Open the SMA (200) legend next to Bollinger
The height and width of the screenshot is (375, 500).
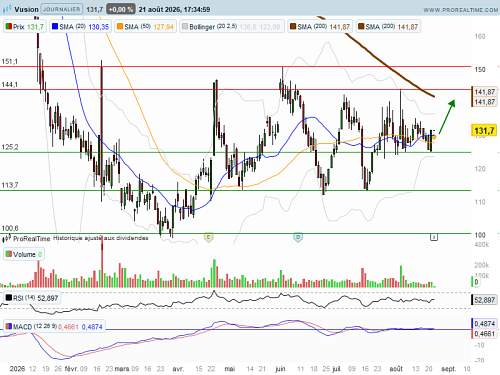coord(320,27)
